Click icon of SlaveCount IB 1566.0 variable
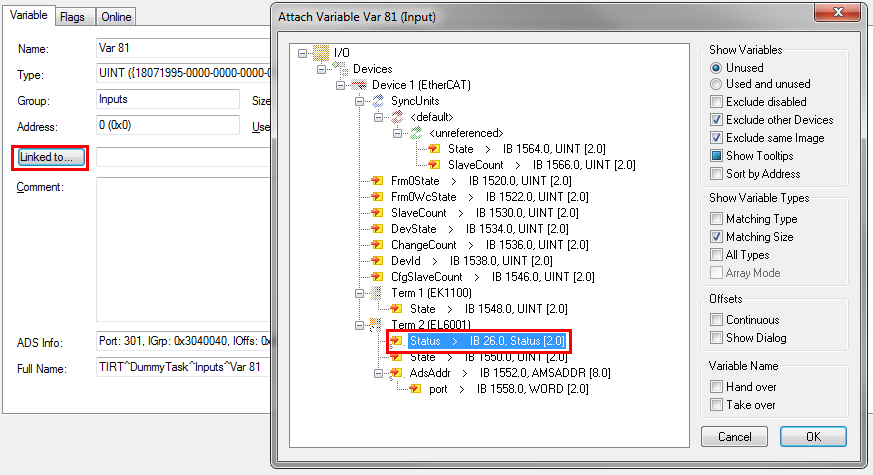 (435, 165)
